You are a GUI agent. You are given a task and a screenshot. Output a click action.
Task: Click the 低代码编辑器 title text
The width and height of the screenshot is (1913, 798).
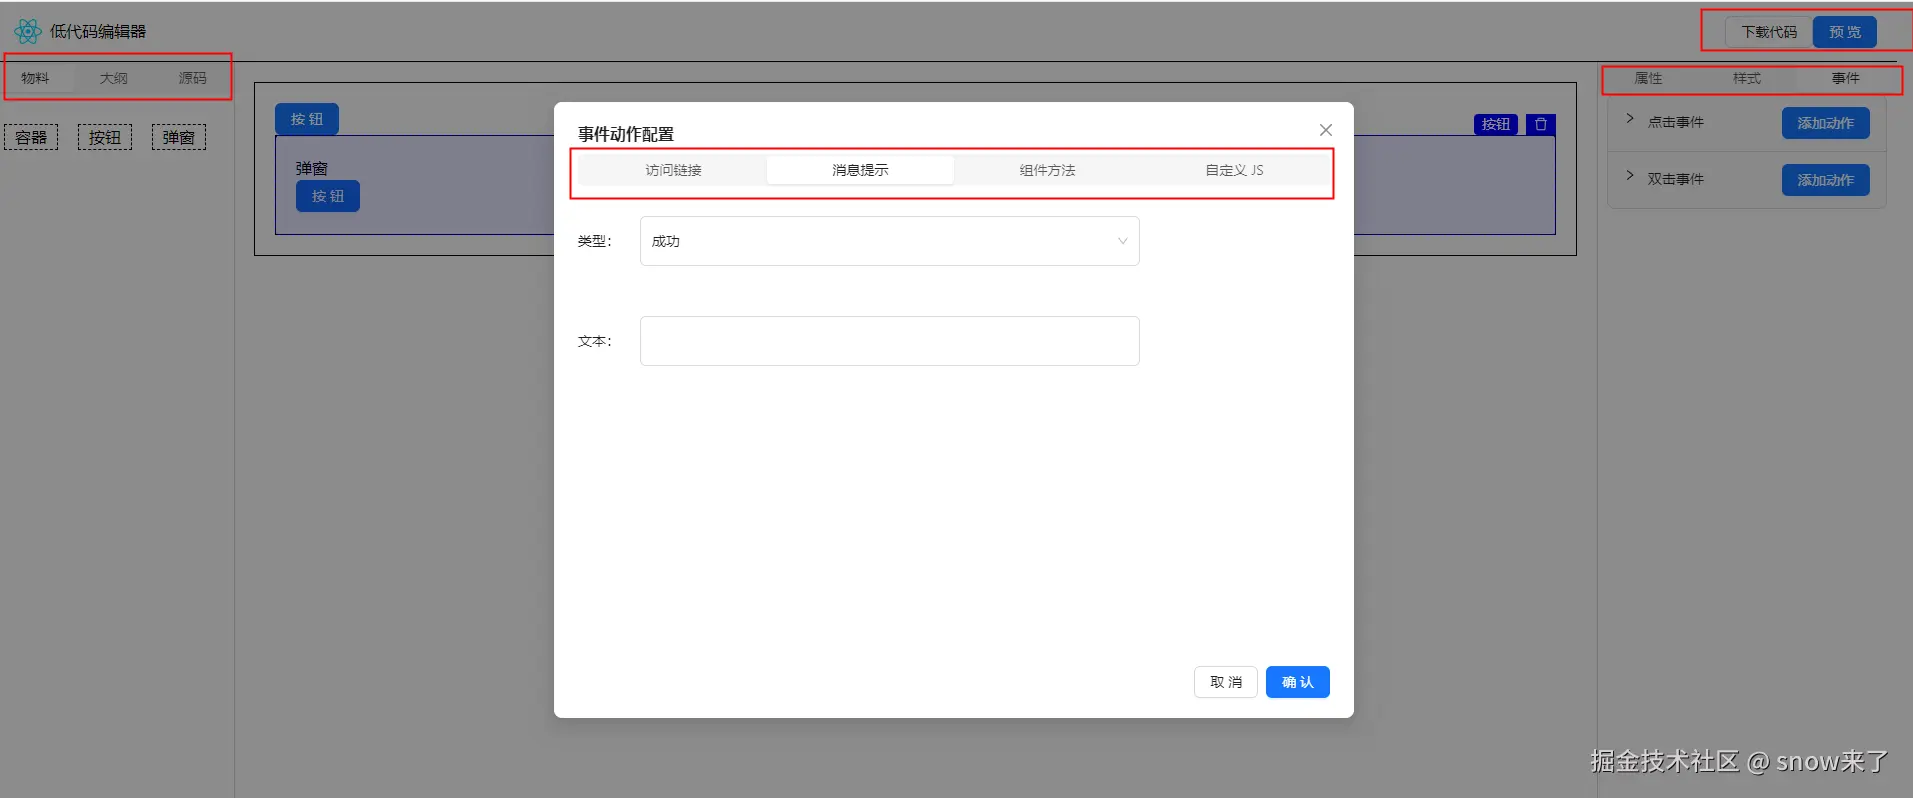(98, 32)
